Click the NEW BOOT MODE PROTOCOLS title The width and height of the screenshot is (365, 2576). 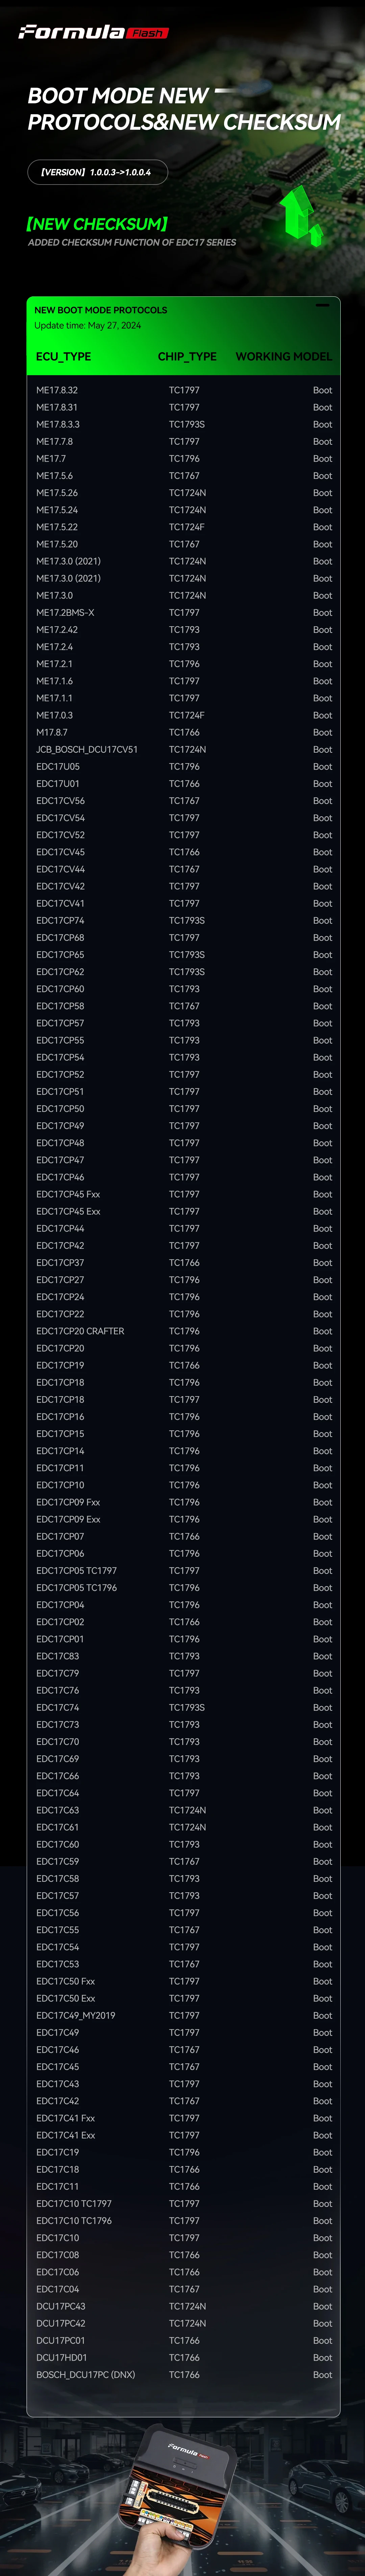[101, 310]
